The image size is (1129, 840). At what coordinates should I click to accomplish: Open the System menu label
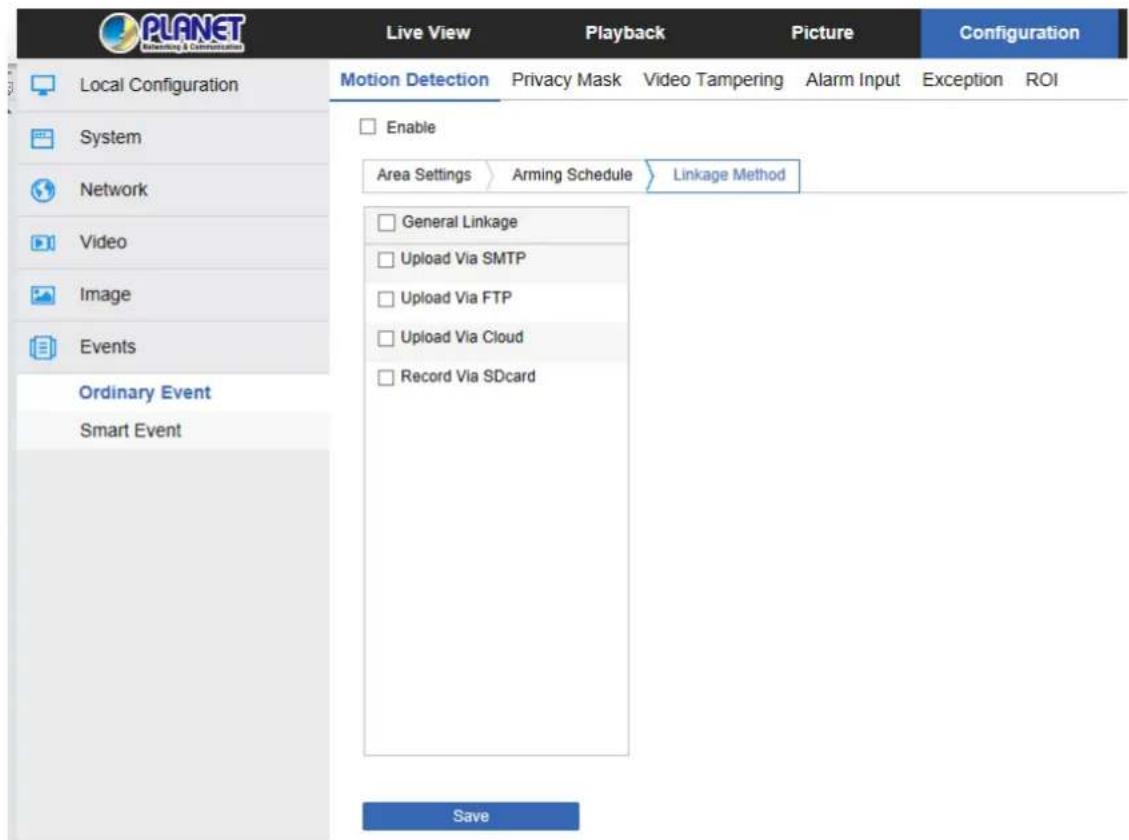pos(111,137)
